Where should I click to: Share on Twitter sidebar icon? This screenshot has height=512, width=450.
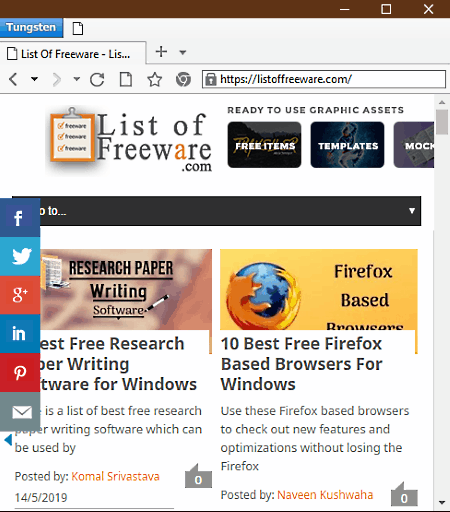click(19, 256)
